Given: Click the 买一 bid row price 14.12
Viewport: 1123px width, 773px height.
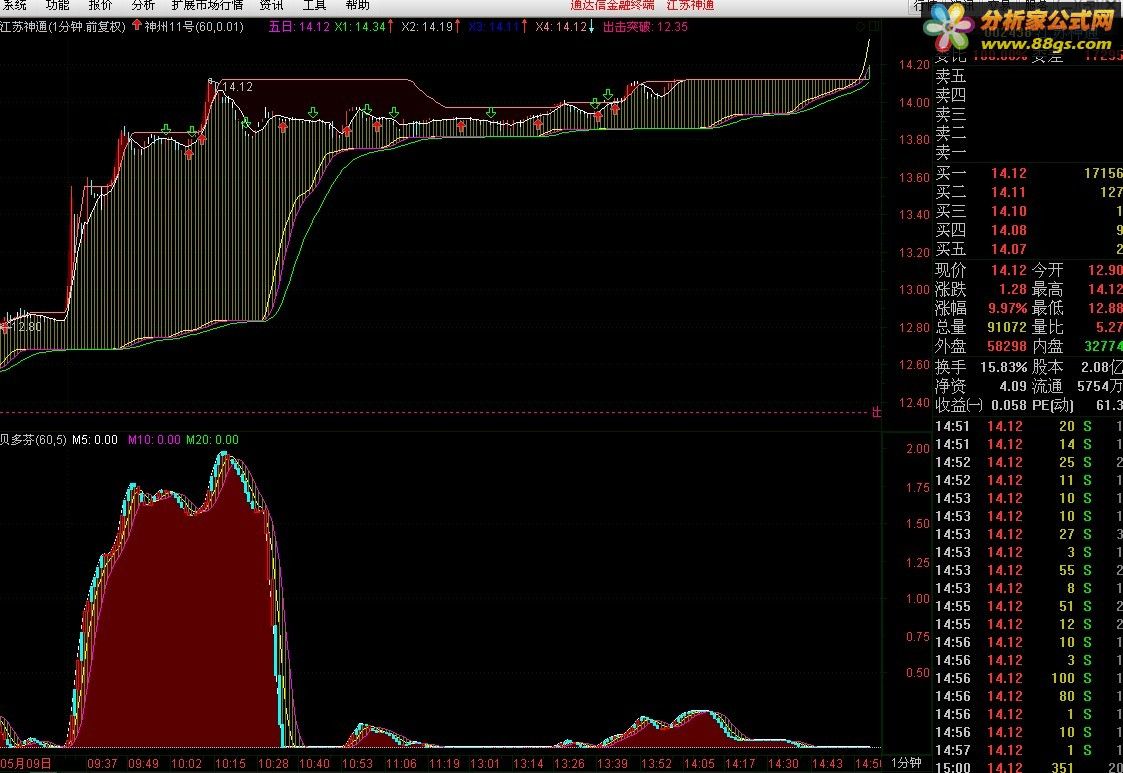Looking at the screenshot, I should click(1008, 173).
